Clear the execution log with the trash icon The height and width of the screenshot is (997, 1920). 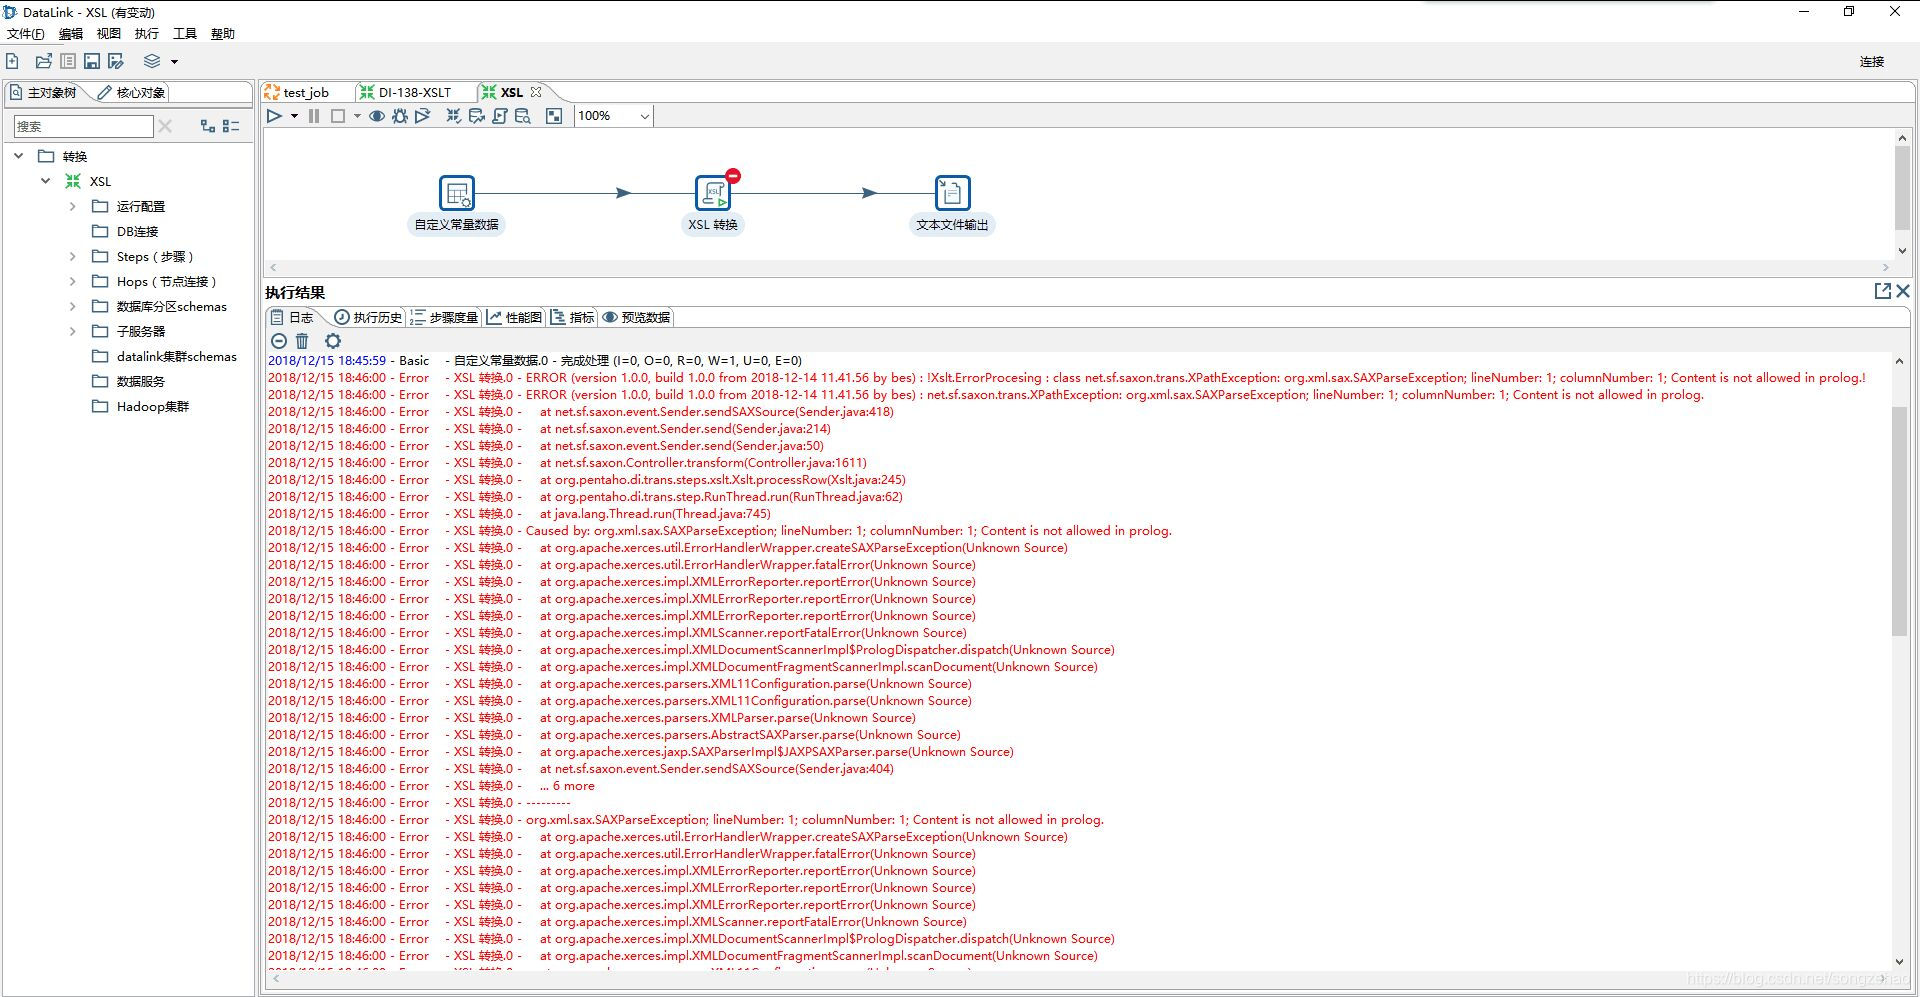pos(303,341)
